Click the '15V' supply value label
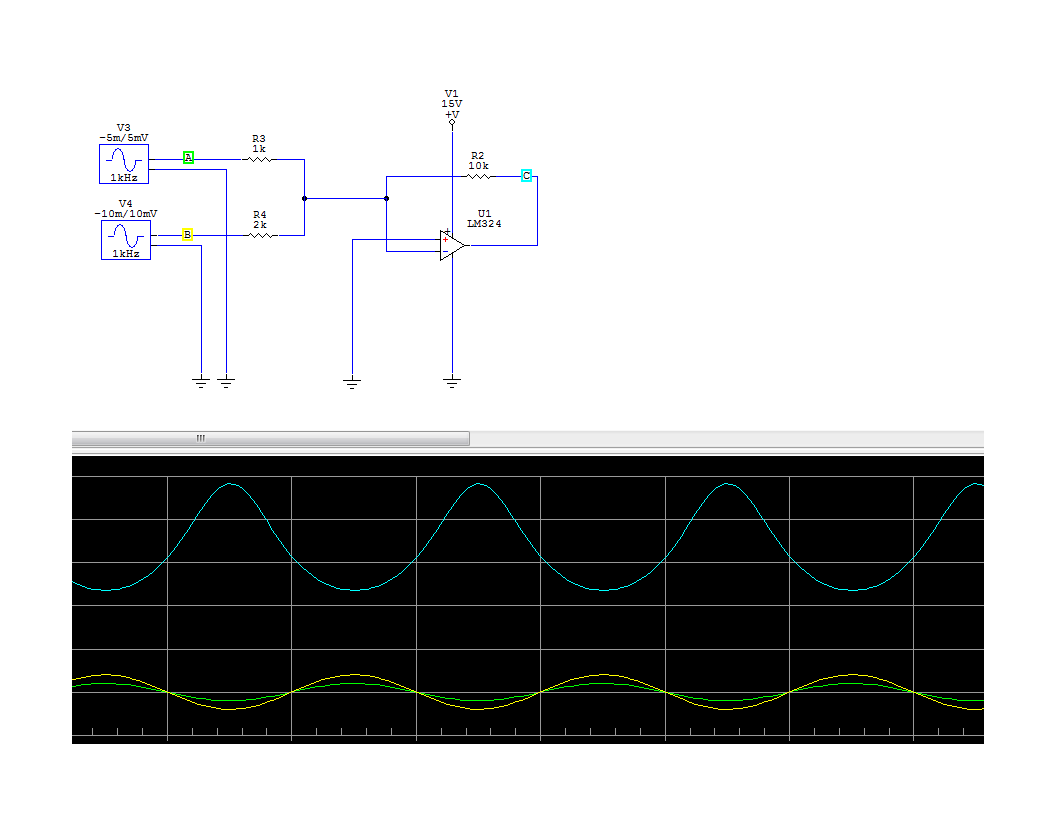1056x816 pixels. (x=452, y=104)
